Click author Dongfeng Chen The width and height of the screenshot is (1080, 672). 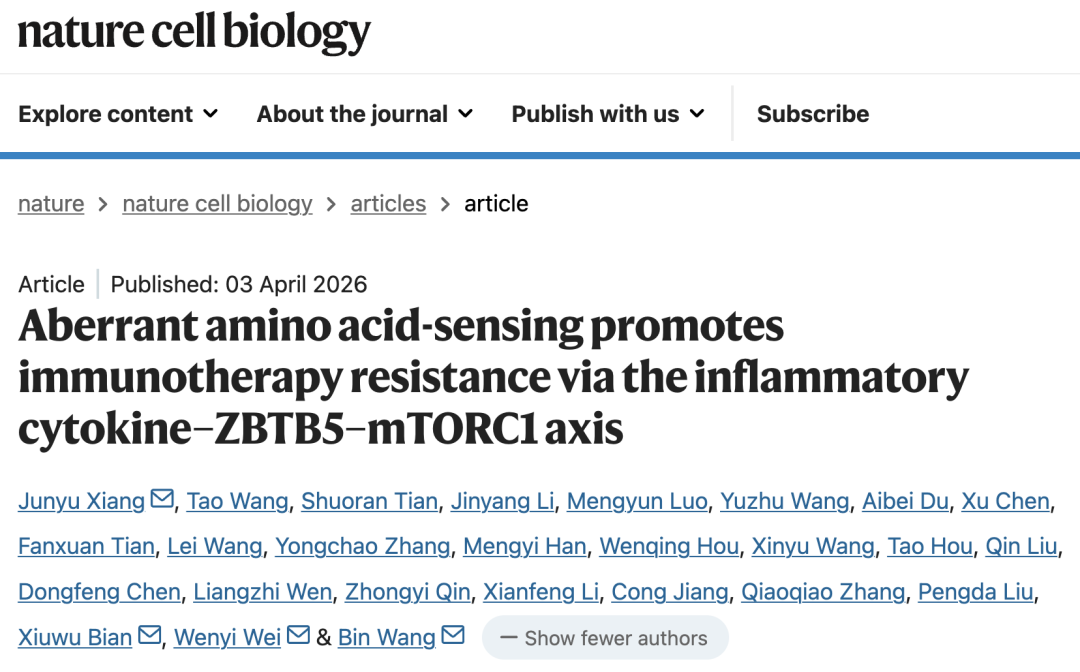click(99, 592)
